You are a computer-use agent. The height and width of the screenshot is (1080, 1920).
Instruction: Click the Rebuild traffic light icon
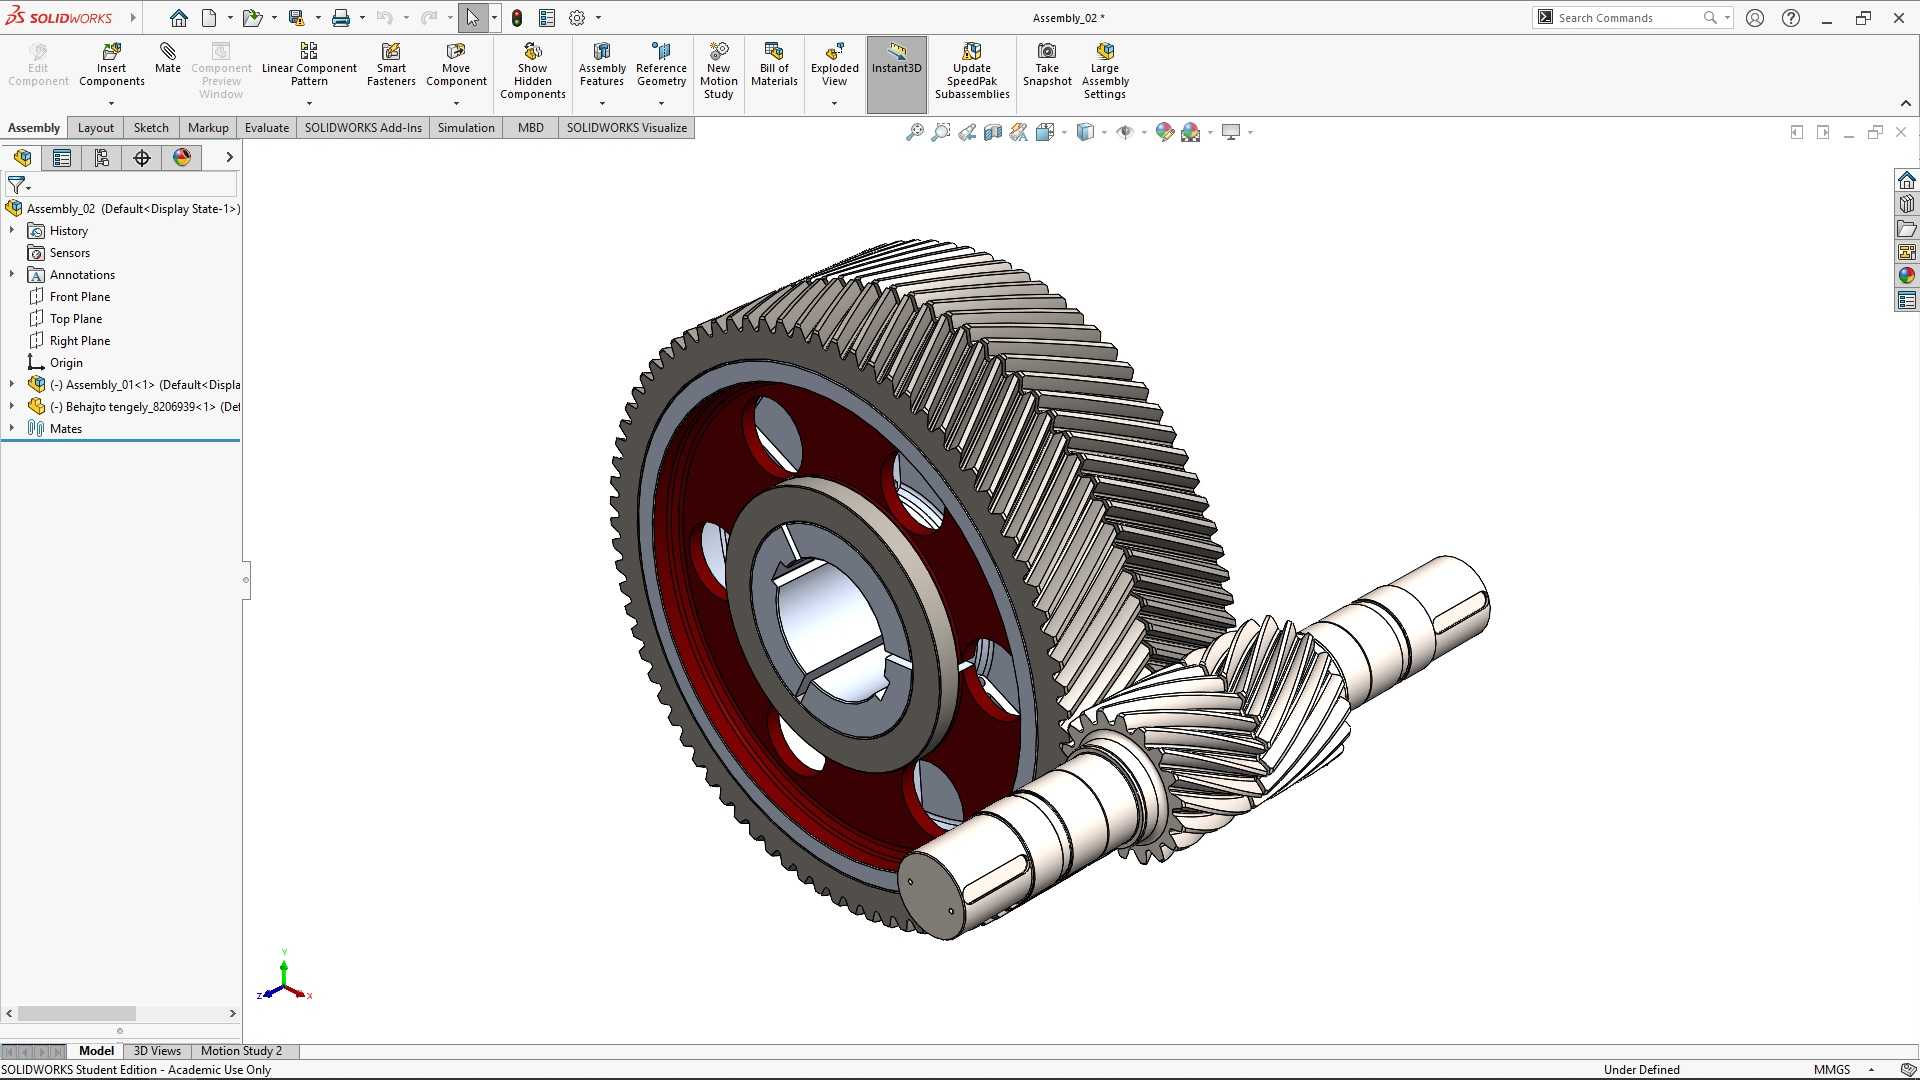click(x=517, y=18)
